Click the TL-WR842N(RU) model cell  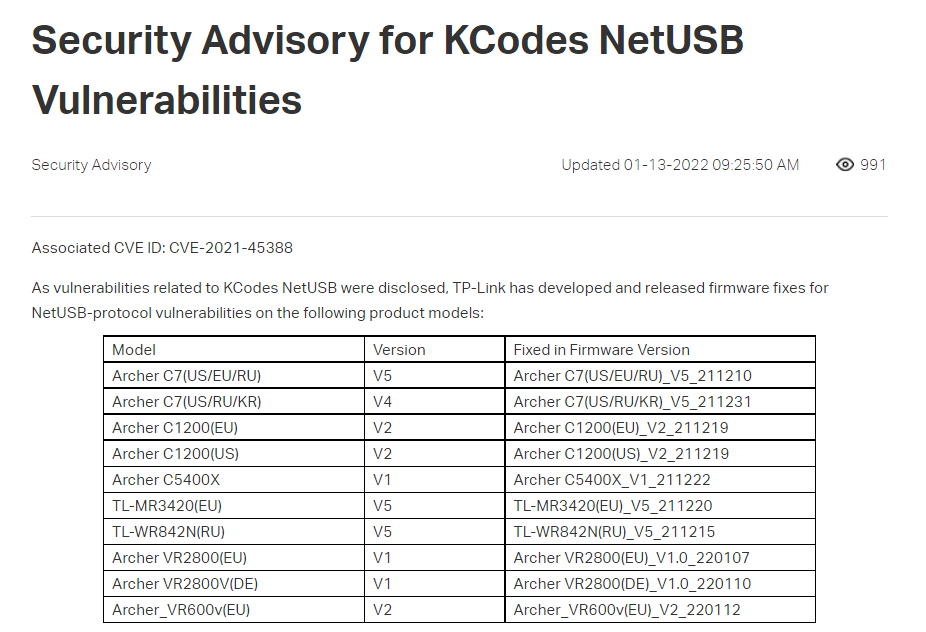click(x=234, y=531)
